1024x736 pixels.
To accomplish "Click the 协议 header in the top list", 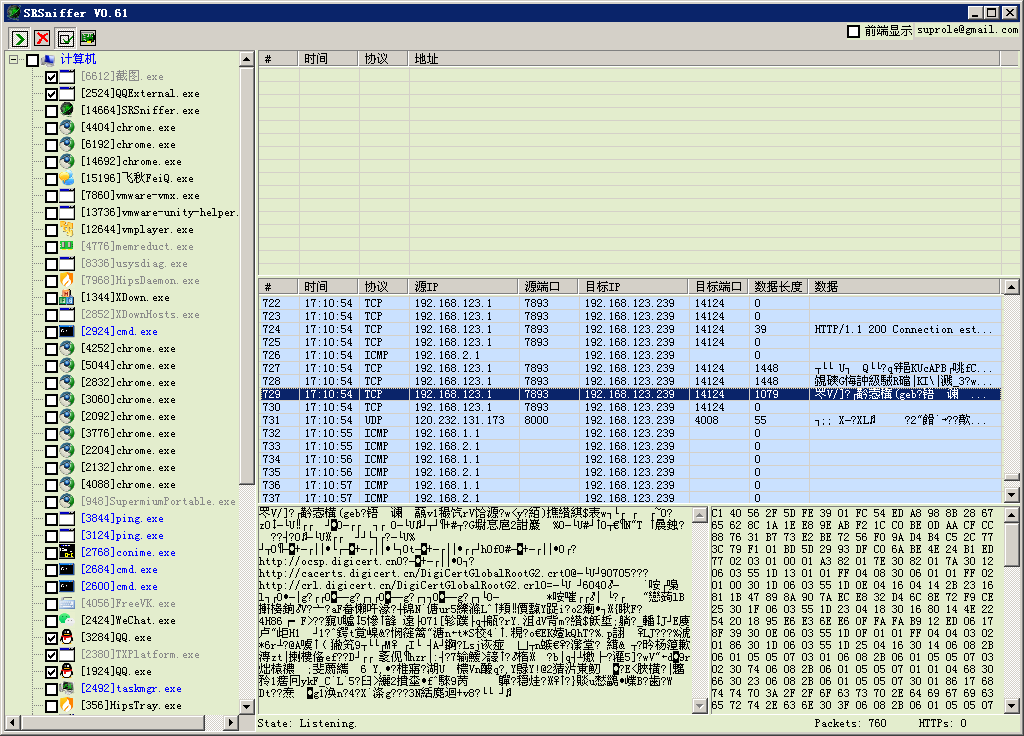I will [x=376, y=59].
